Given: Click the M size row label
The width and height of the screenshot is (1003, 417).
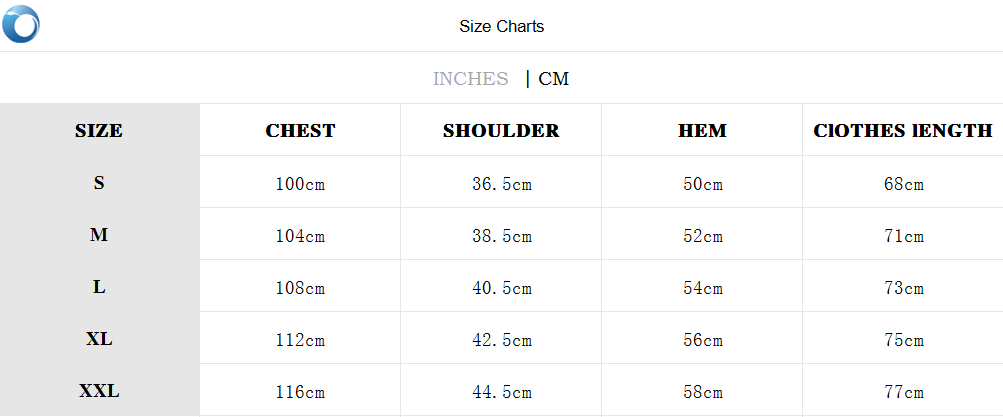Looking at the screenshot, I should tap(99, 235).
